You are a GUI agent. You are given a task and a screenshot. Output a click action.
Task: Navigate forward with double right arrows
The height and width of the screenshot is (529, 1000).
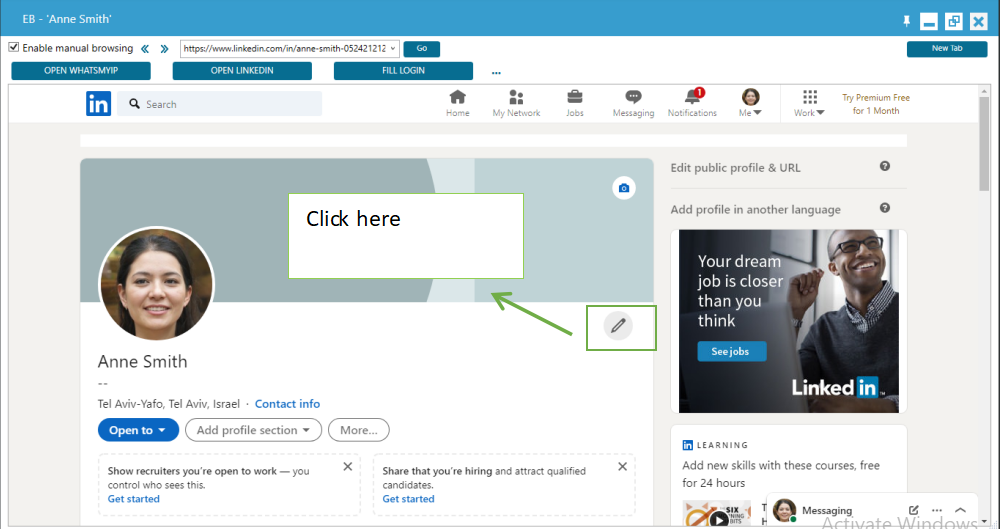coord(164,48)
